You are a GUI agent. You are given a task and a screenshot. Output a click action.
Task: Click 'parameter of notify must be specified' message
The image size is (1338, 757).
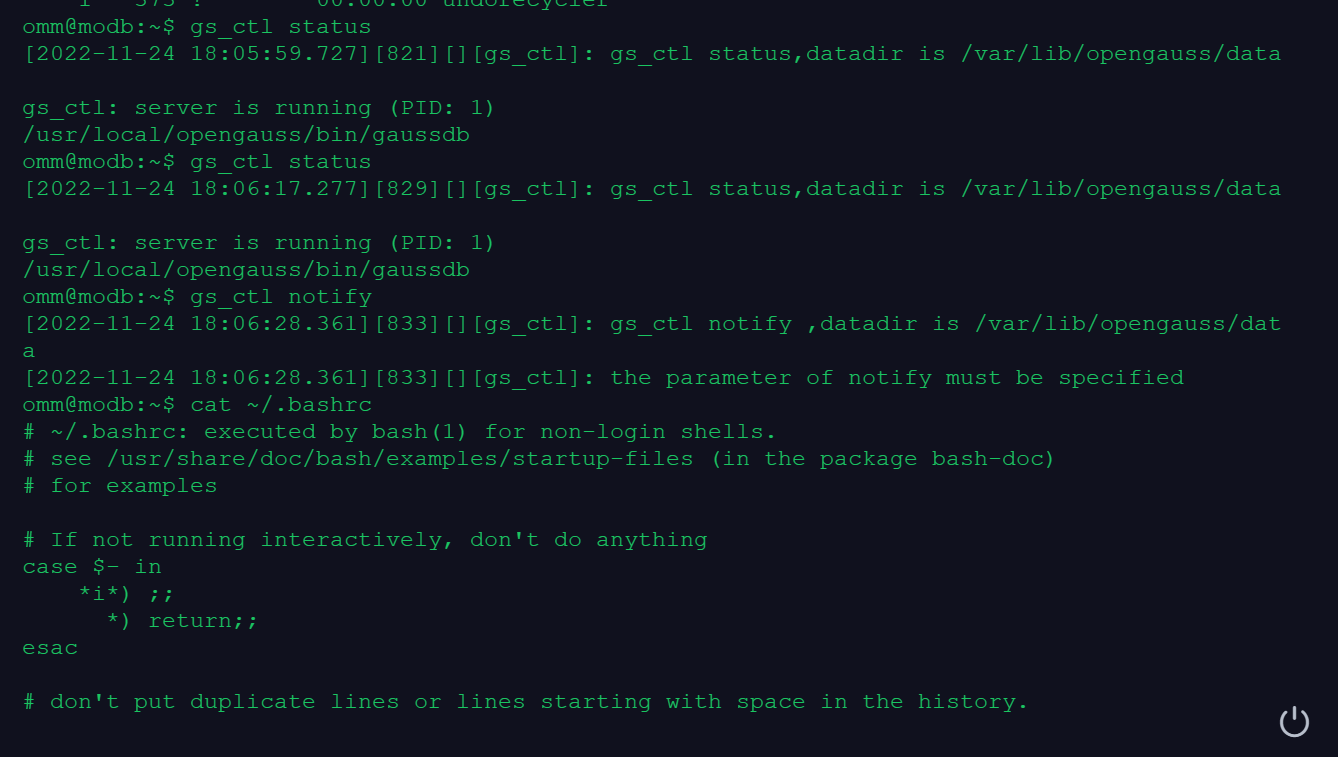(x=896, y=377)
